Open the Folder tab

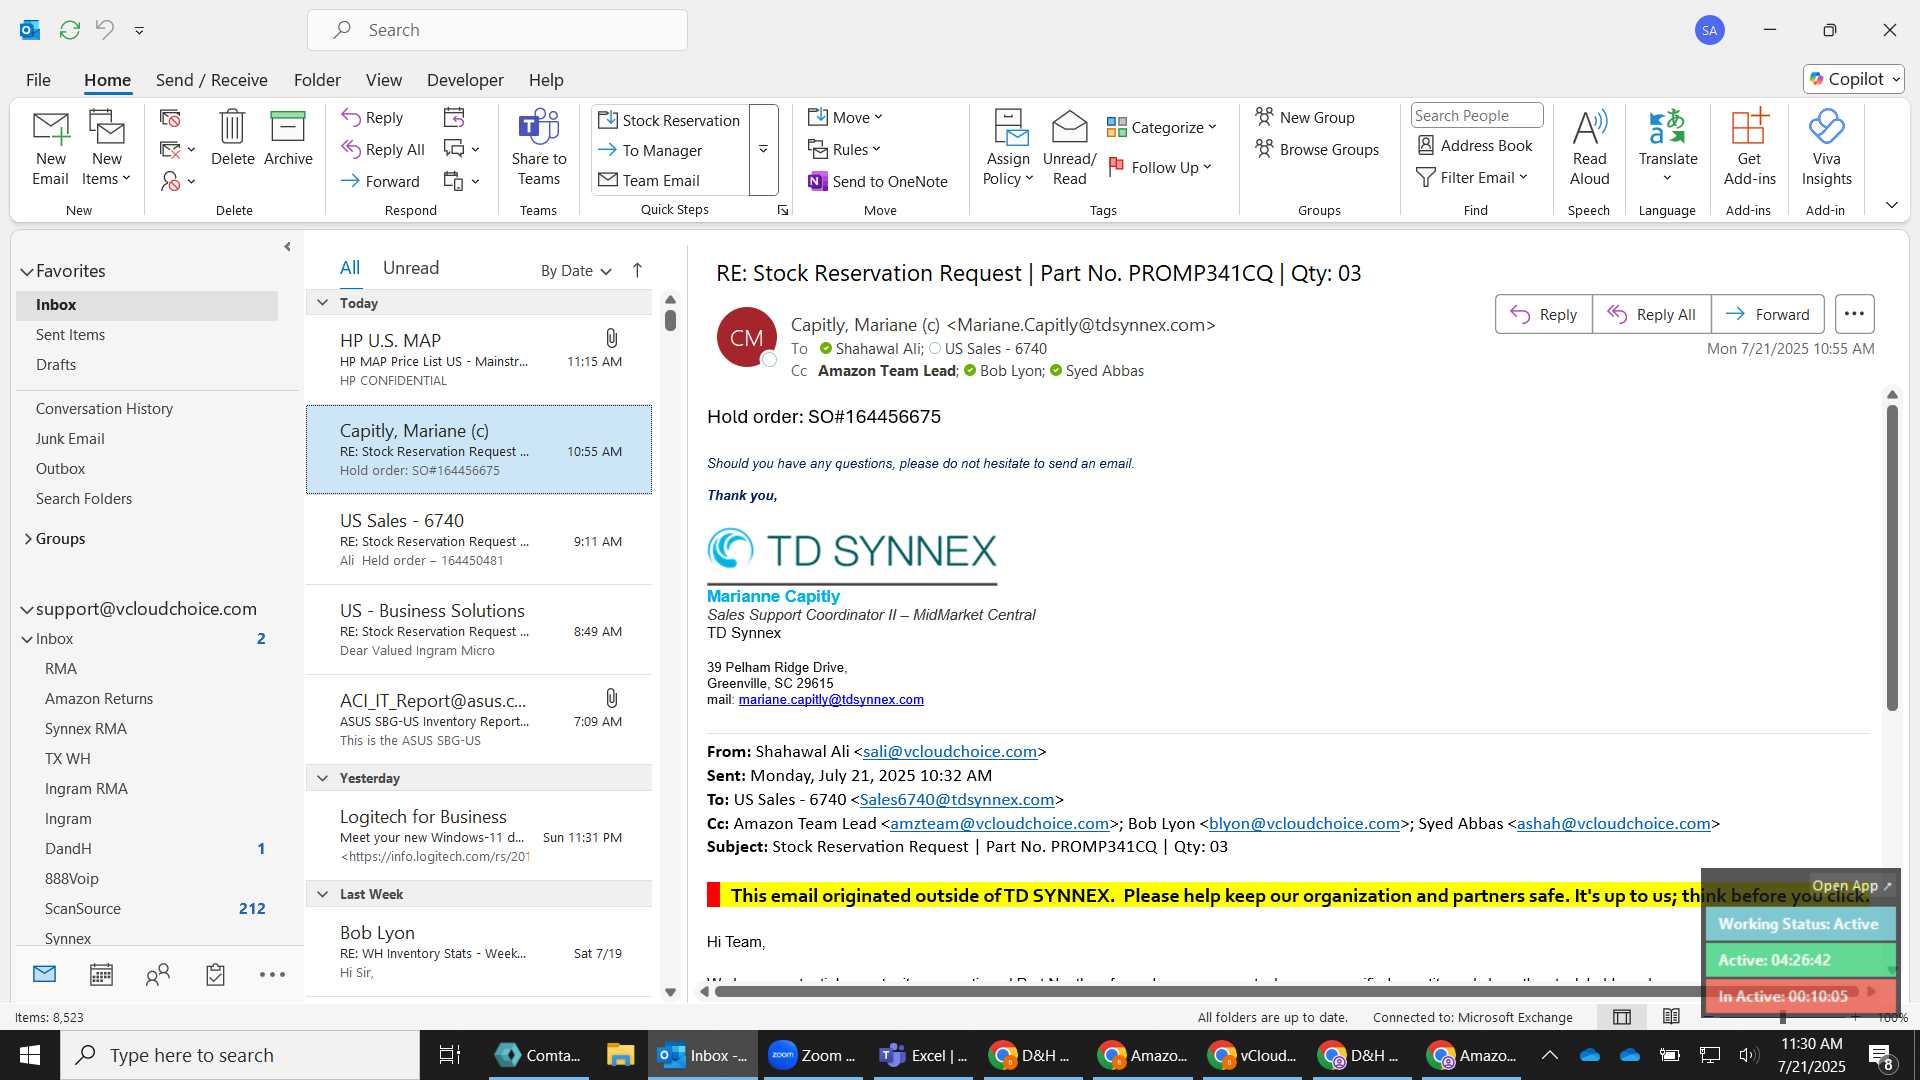(317, 80)
